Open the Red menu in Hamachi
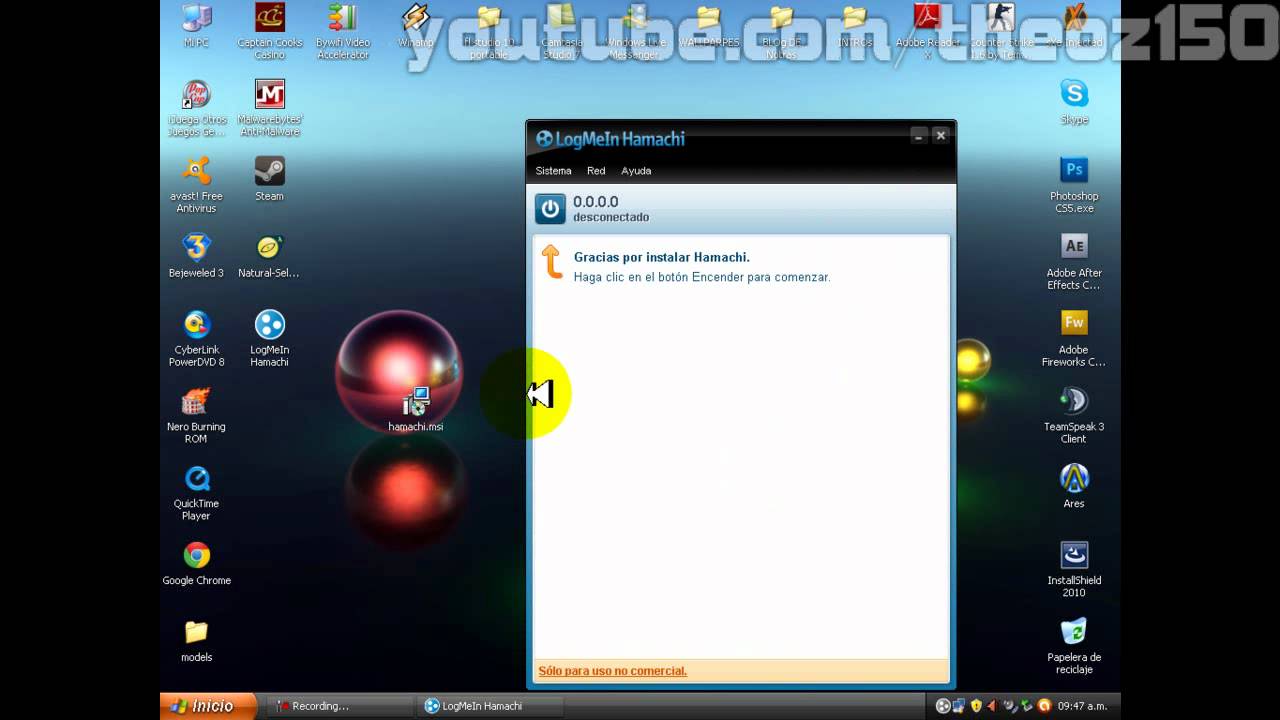This screenshot has height=720, width=1280. point(596,171)
